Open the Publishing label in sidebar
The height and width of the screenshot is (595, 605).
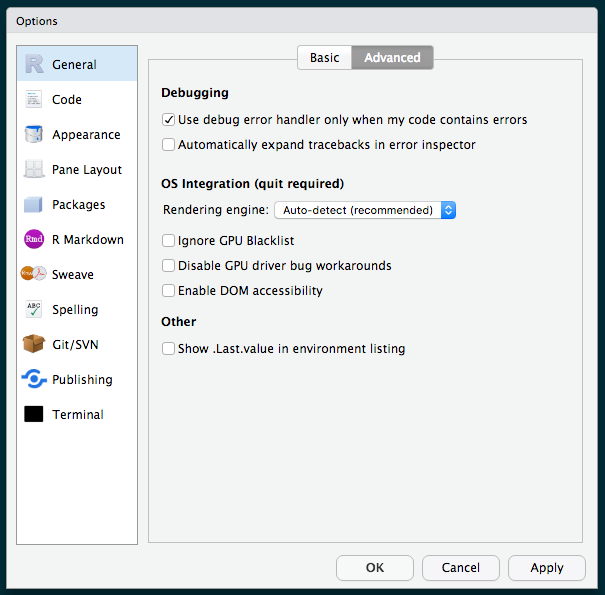click(82, 380)
